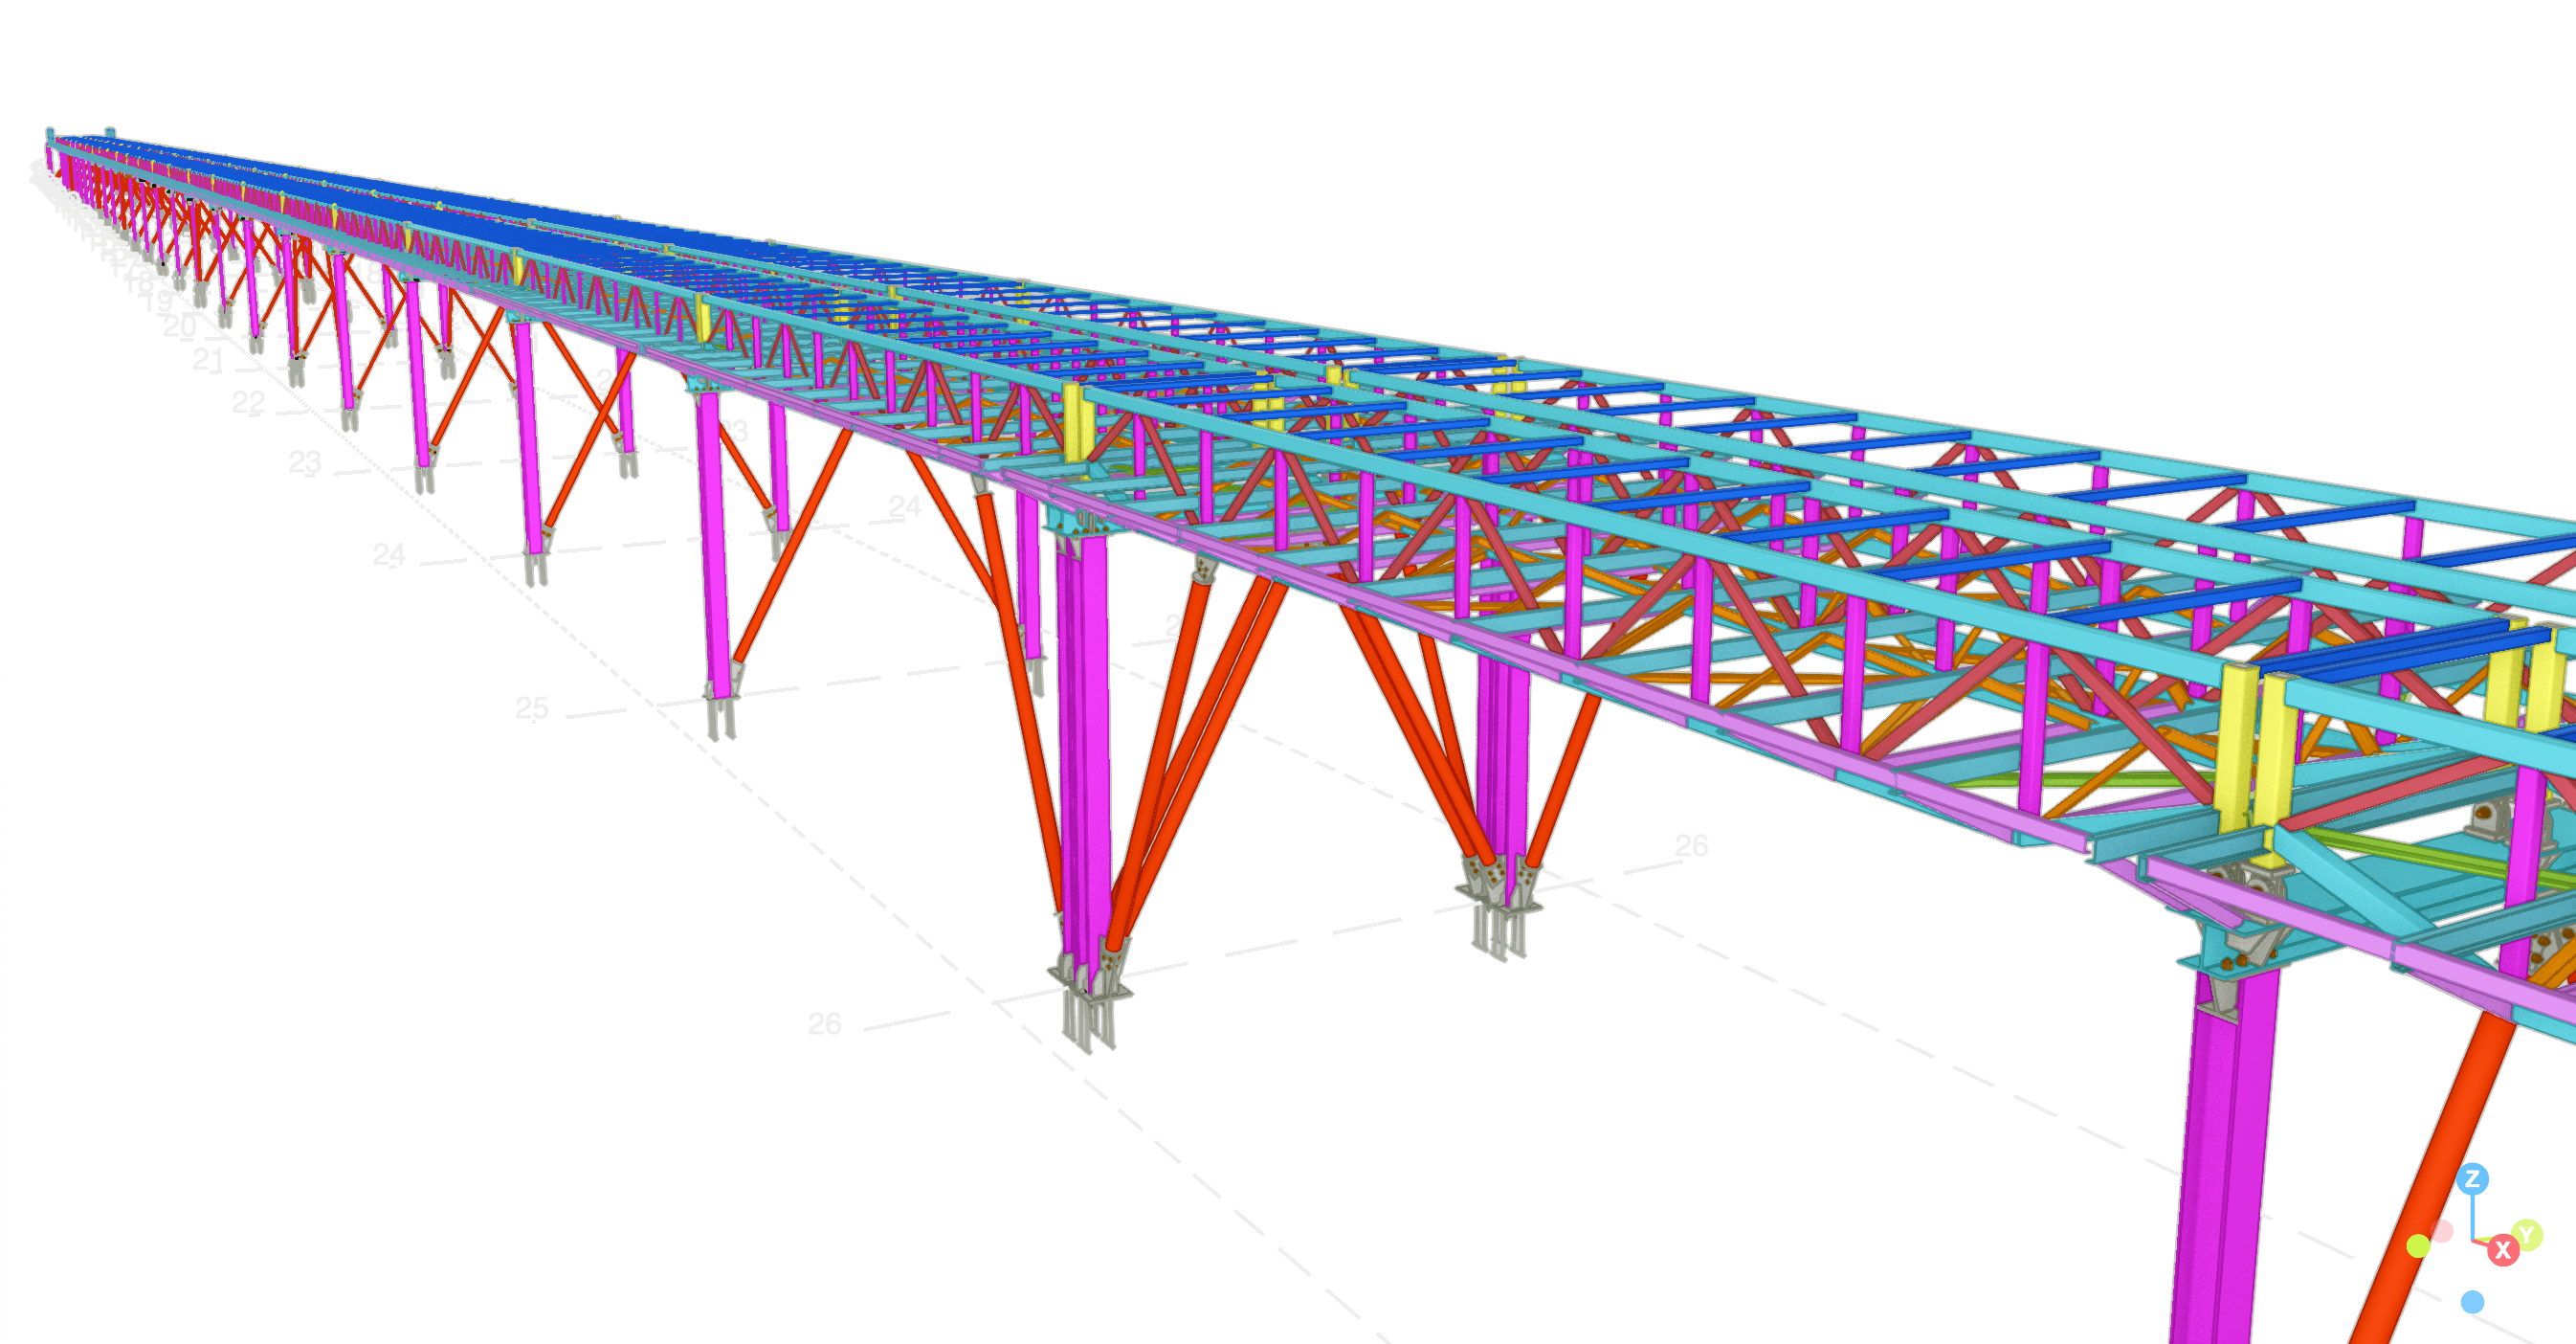Select grid line label 21
The image size is (2576, 1344).
[208, 360]
